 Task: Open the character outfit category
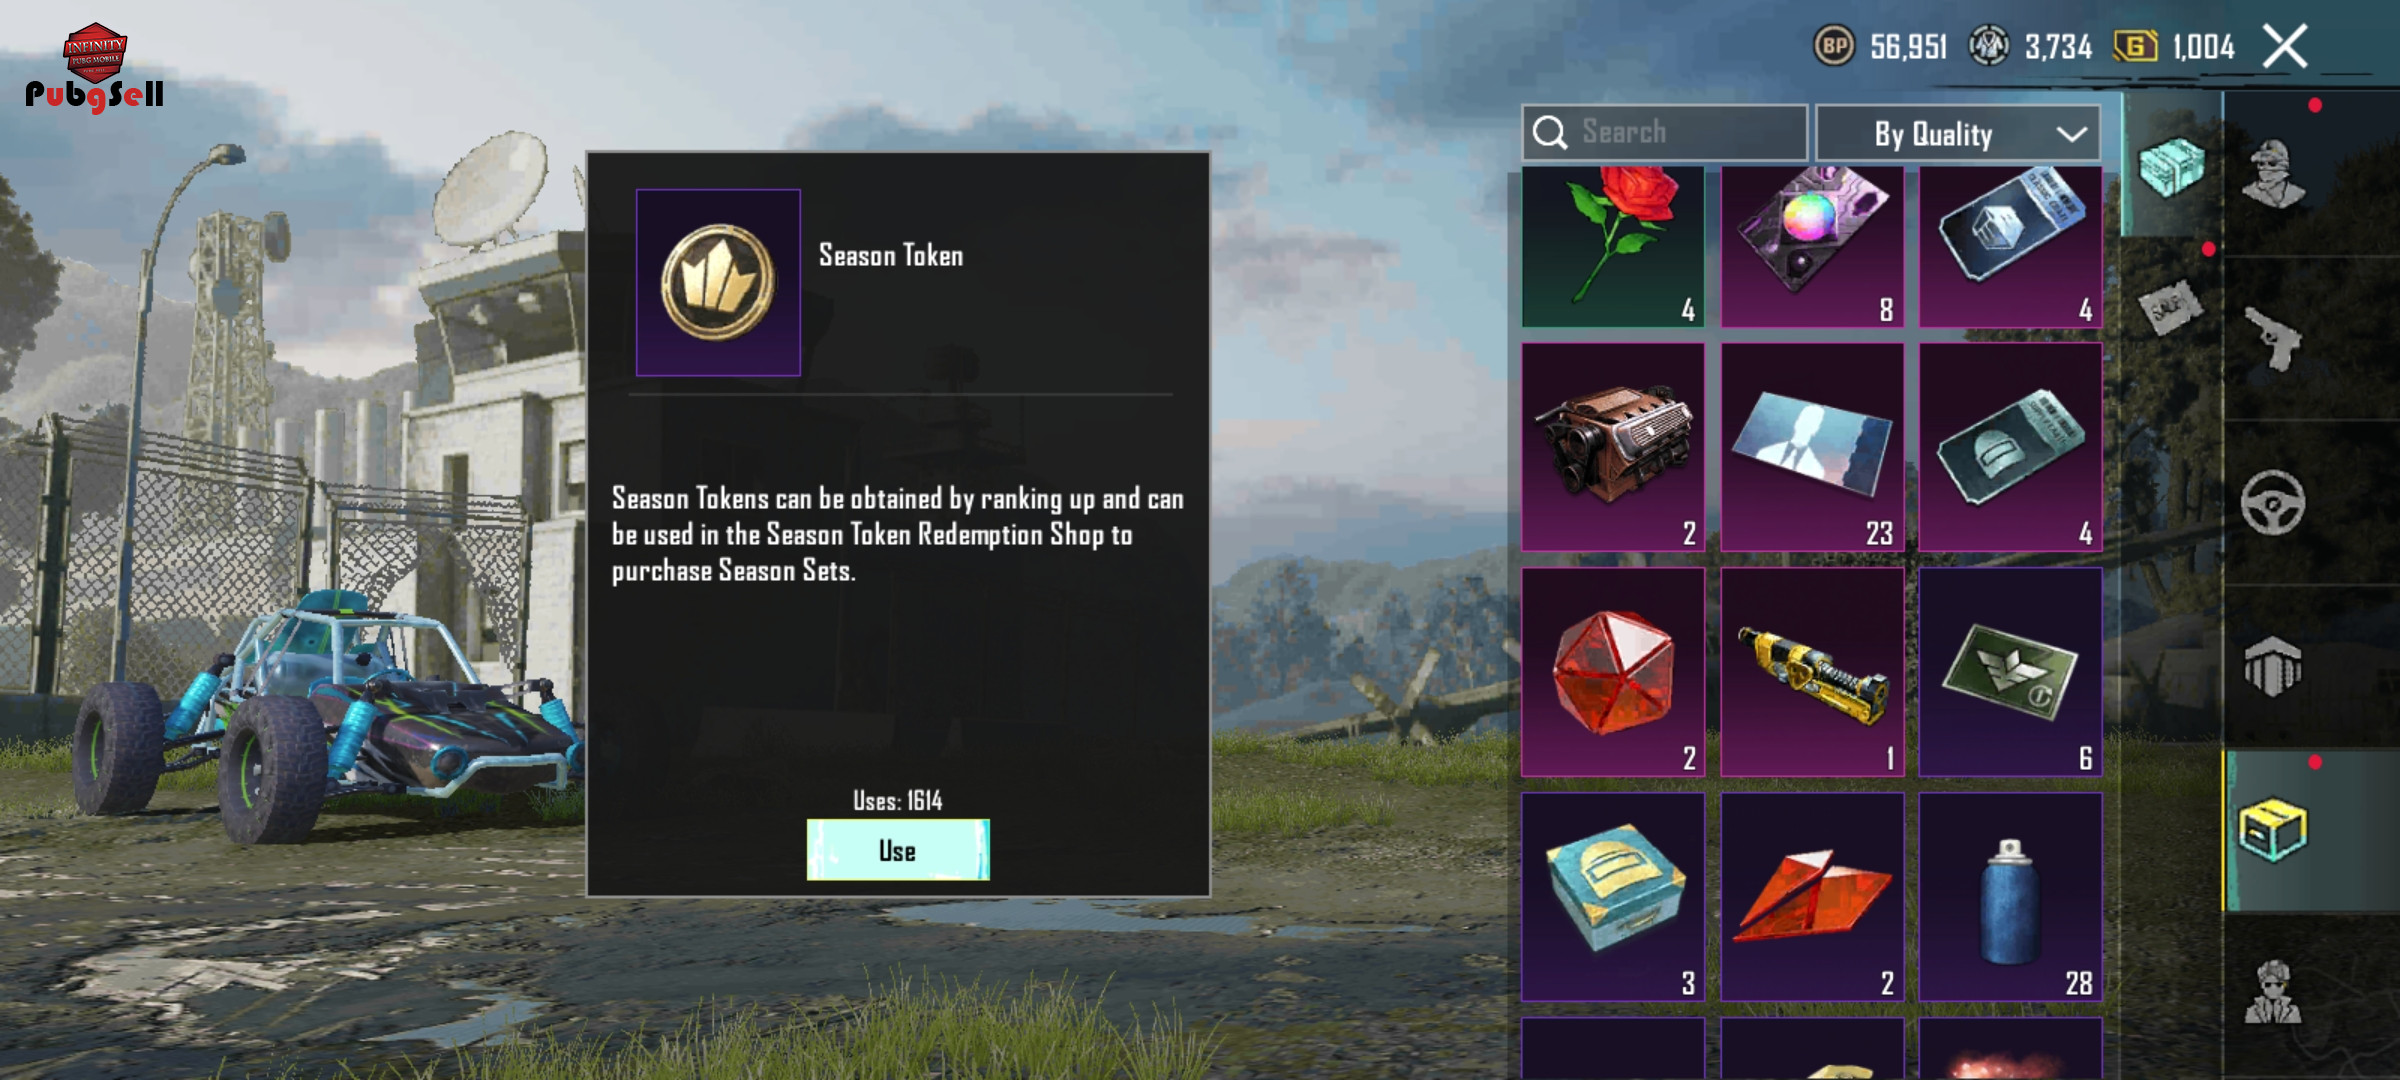(2272, 172)
